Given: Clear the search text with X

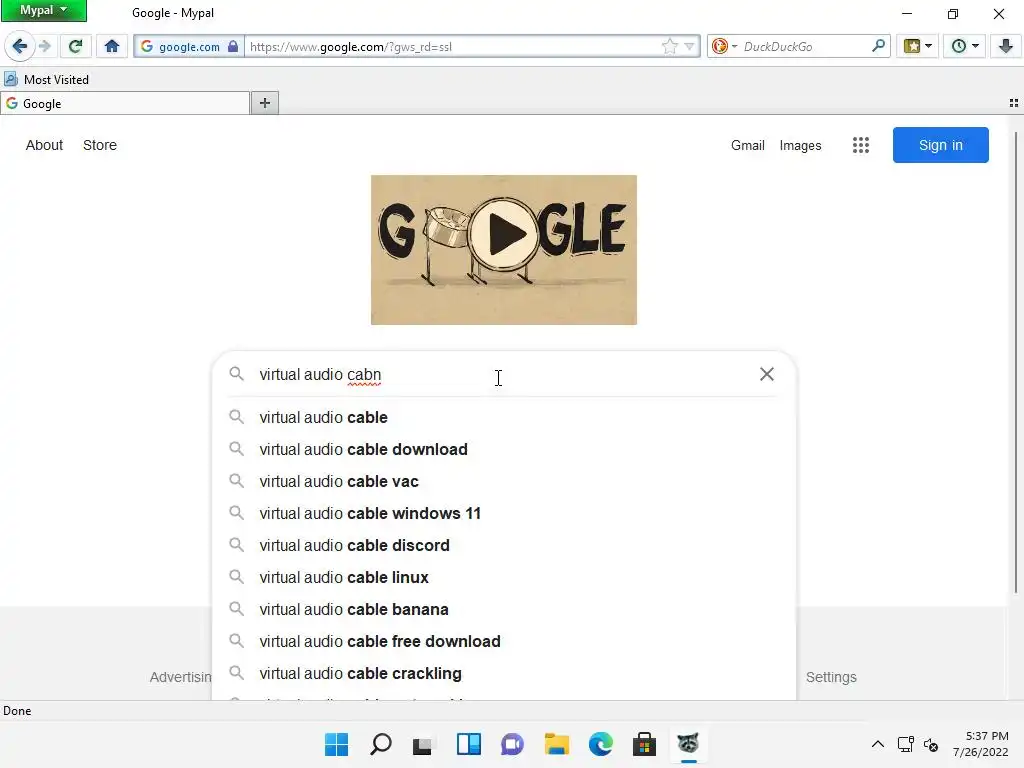Looking at the screenshot, I should click(x=767, y=374).
